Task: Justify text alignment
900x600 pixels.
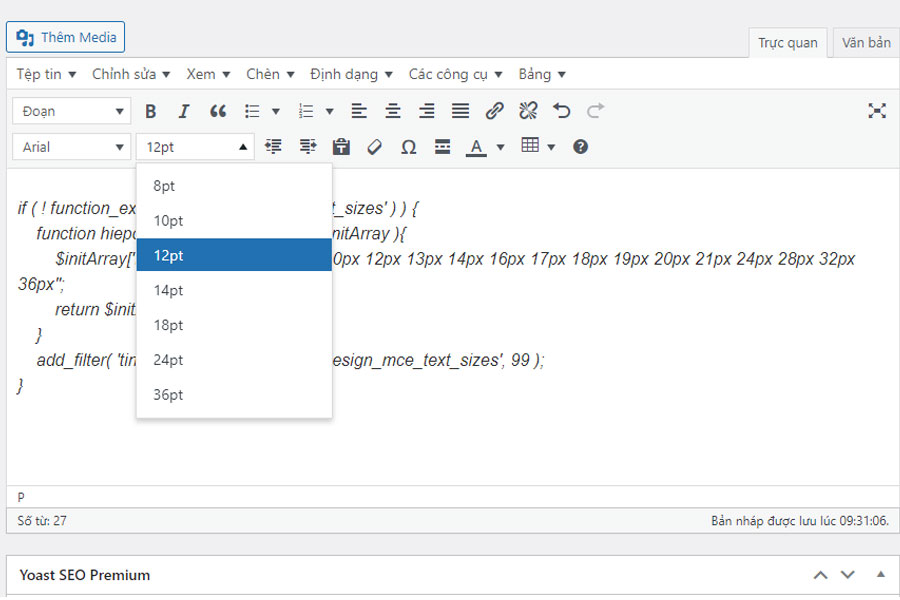Action: pos(460,111)
